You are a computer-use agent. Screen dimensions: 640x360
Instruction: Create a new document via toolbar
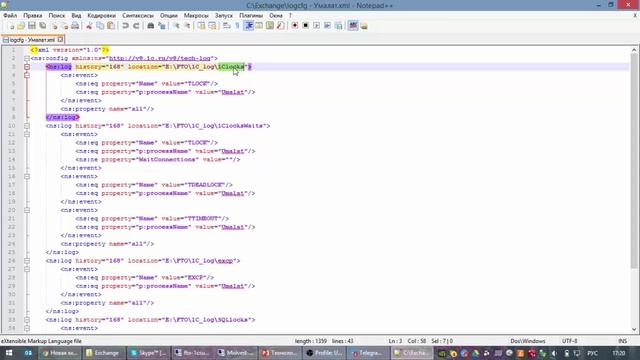11,26
